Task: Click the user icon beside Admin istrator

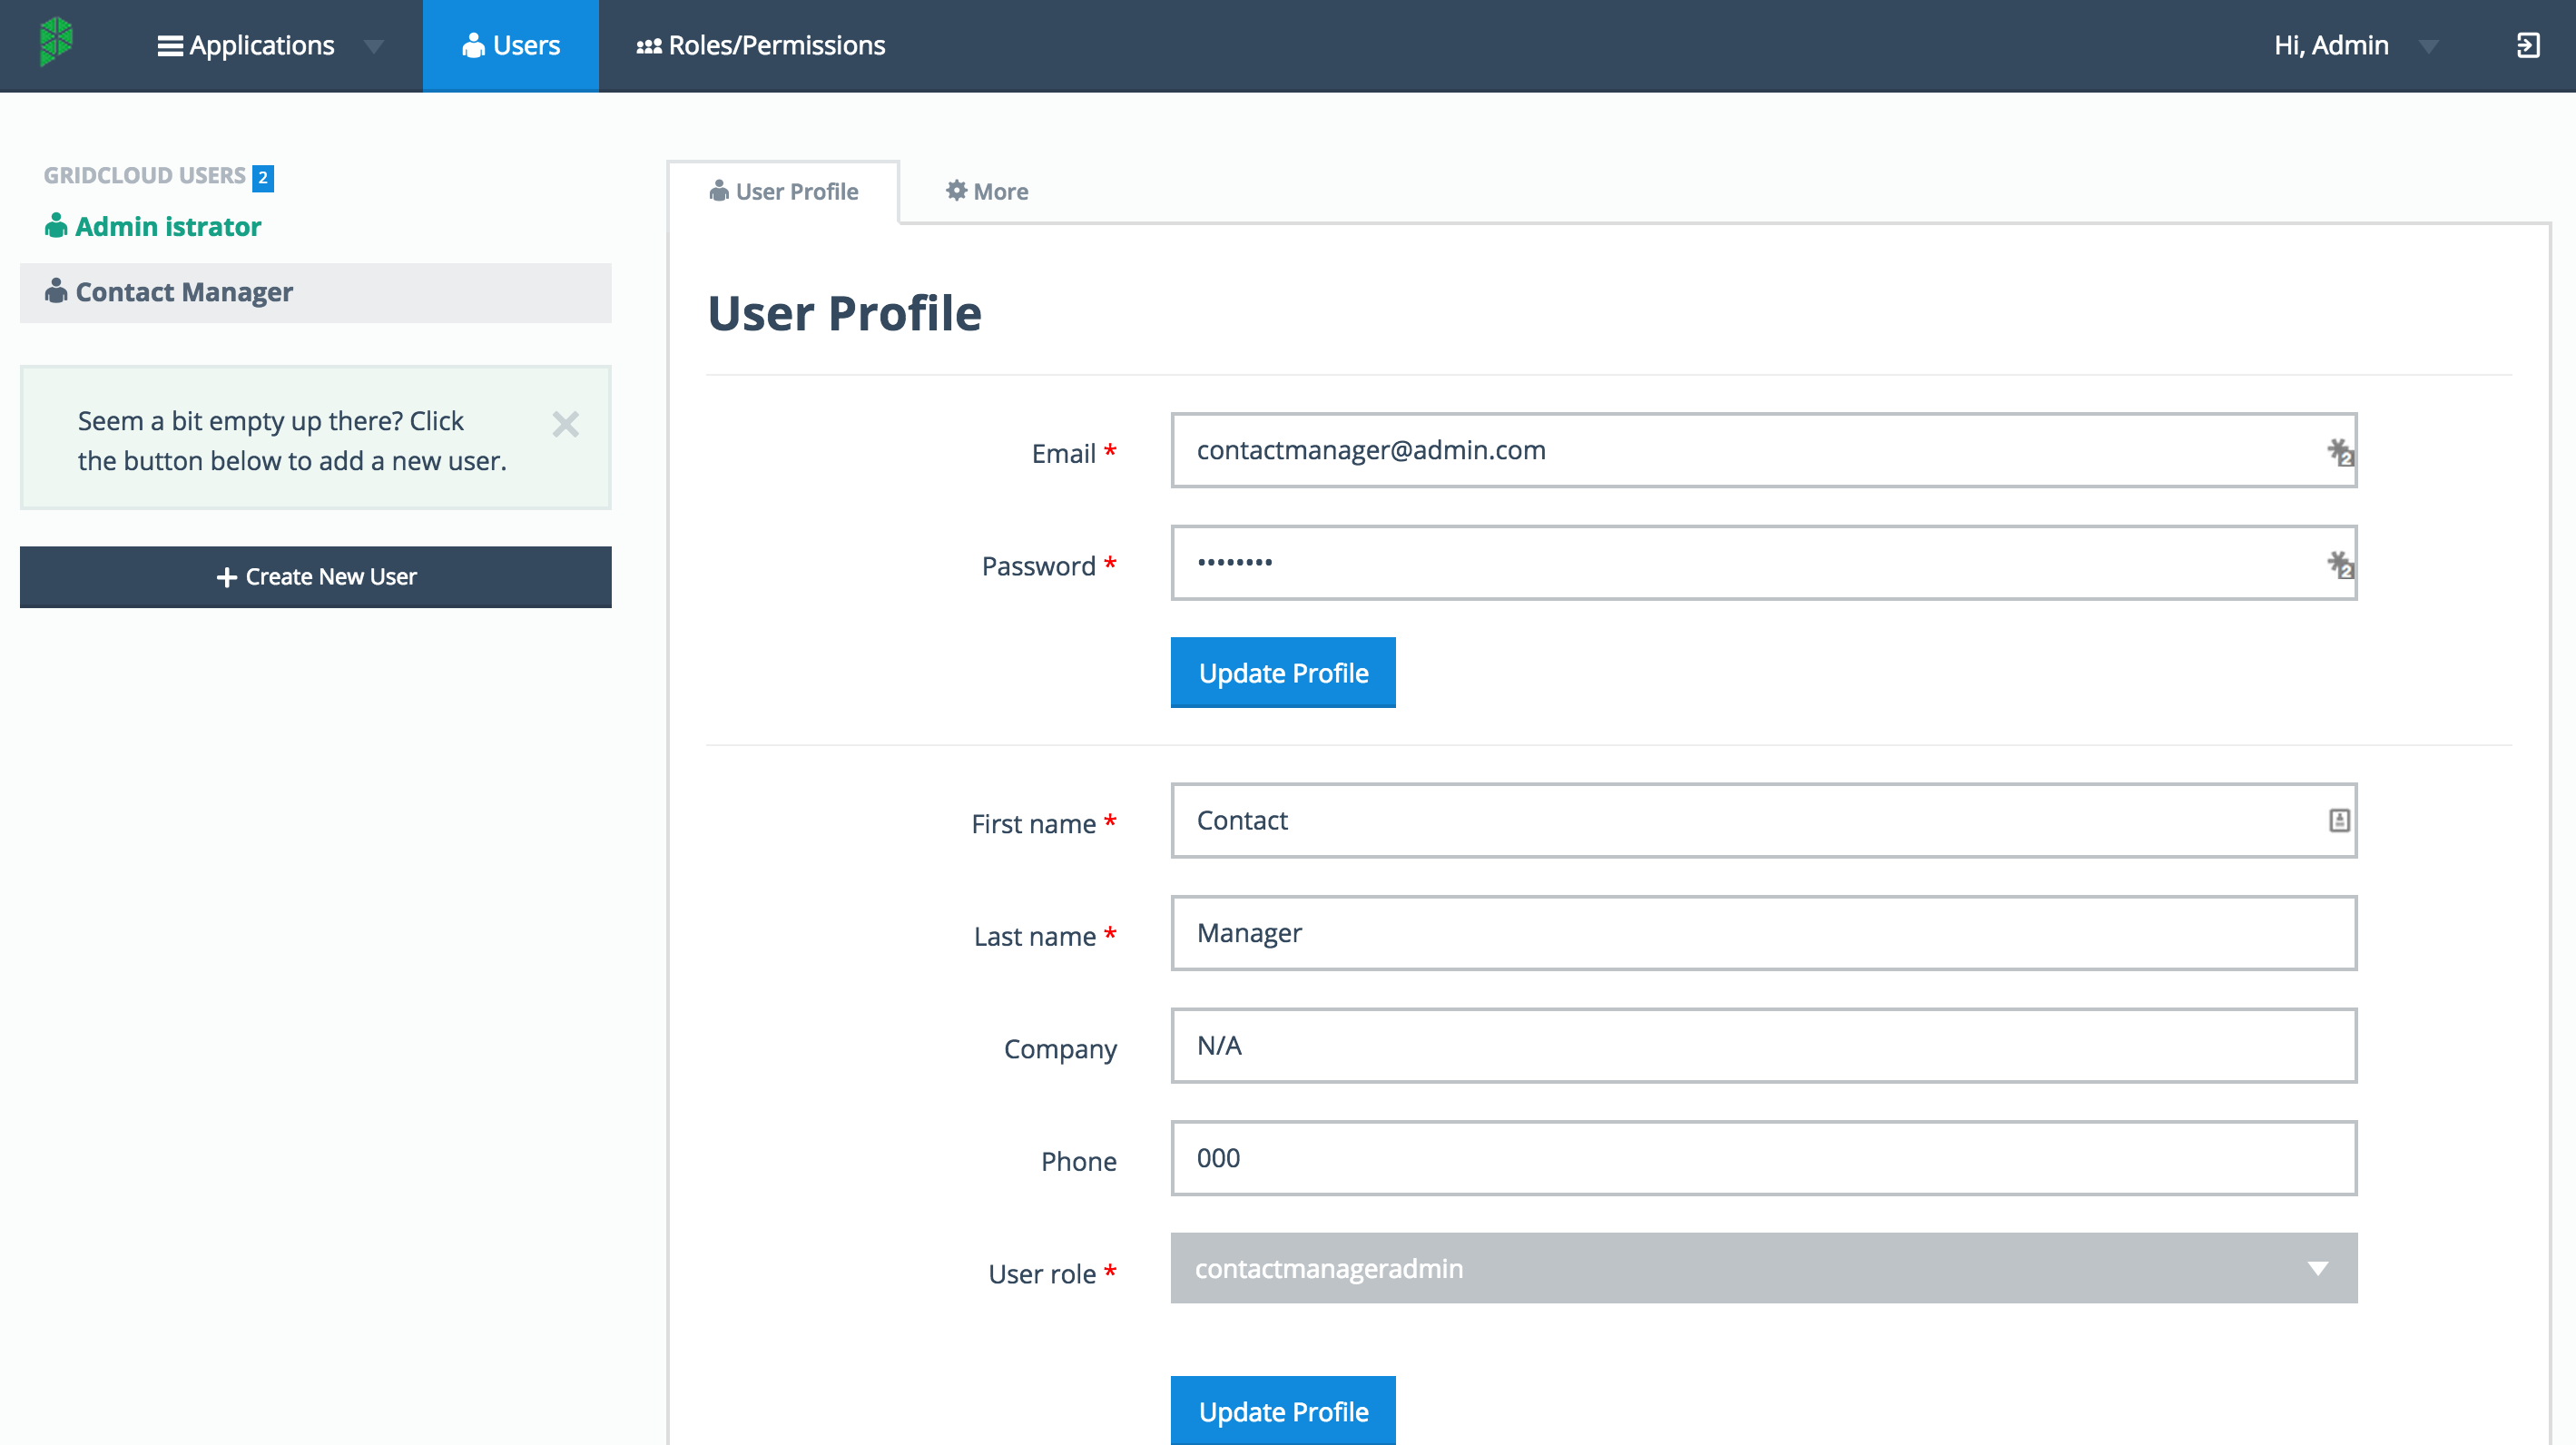Action: click(56, 226)
